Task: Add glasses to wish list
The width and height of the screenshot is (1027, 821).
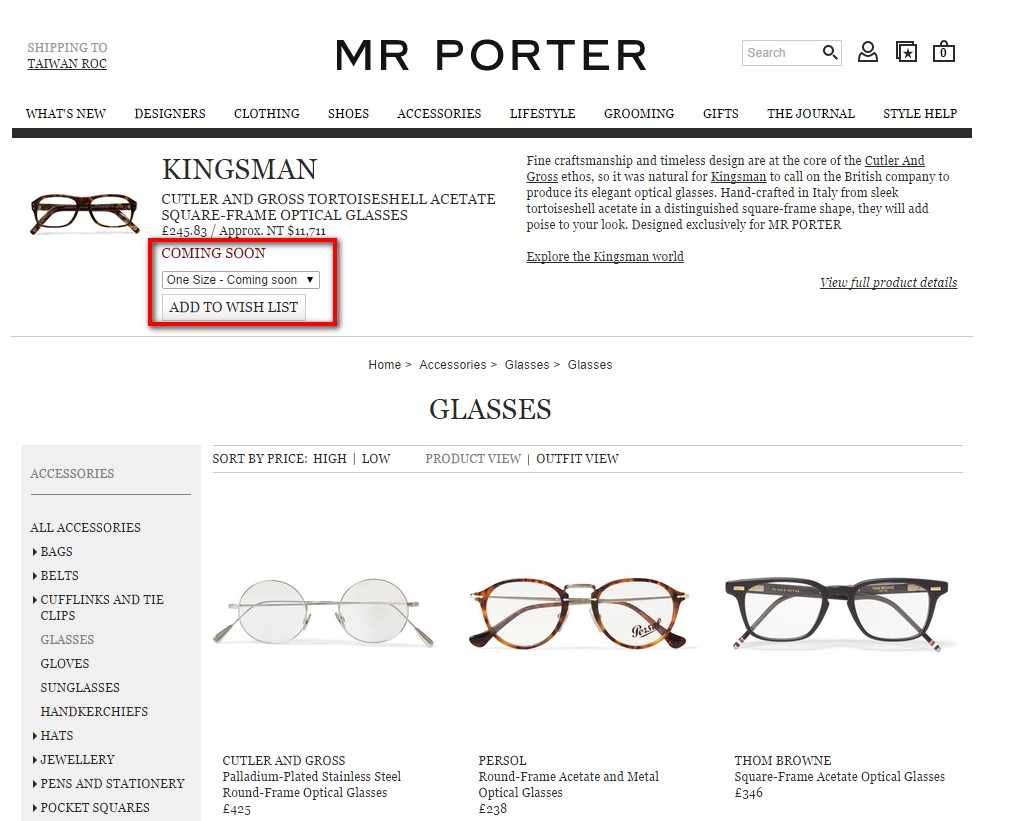Action: [234, 307]
